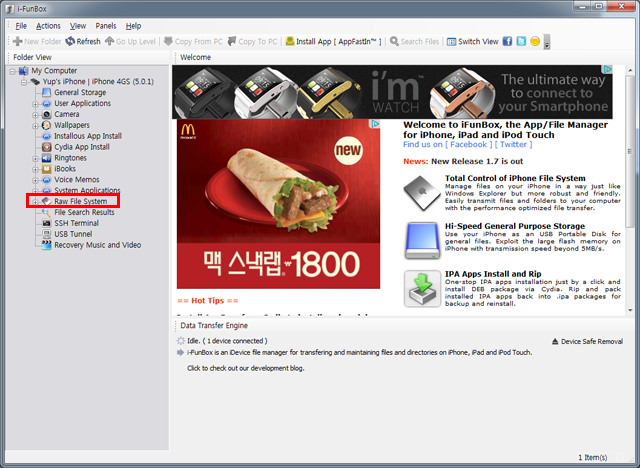Select the Yup's iPhone 4GS device entry
This screenshot has width=640, height=468.
[x=98, y=82]
